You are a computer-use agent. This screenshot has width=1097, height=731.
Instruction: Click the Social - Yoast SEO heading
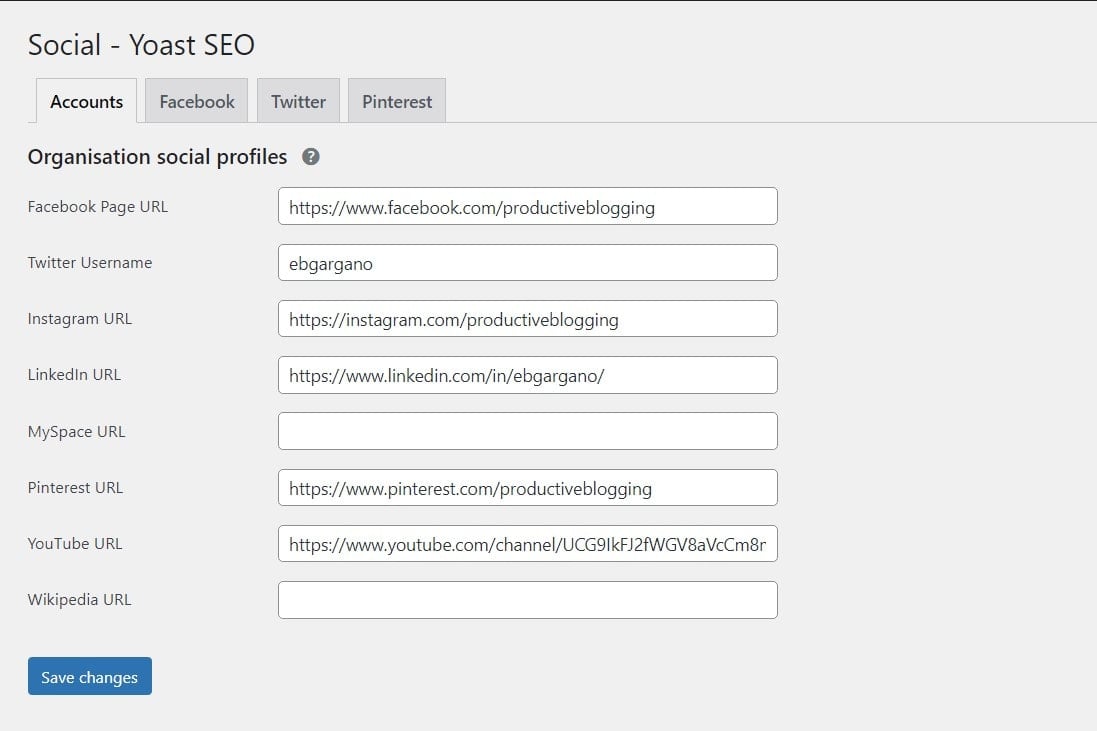[141, 45]
